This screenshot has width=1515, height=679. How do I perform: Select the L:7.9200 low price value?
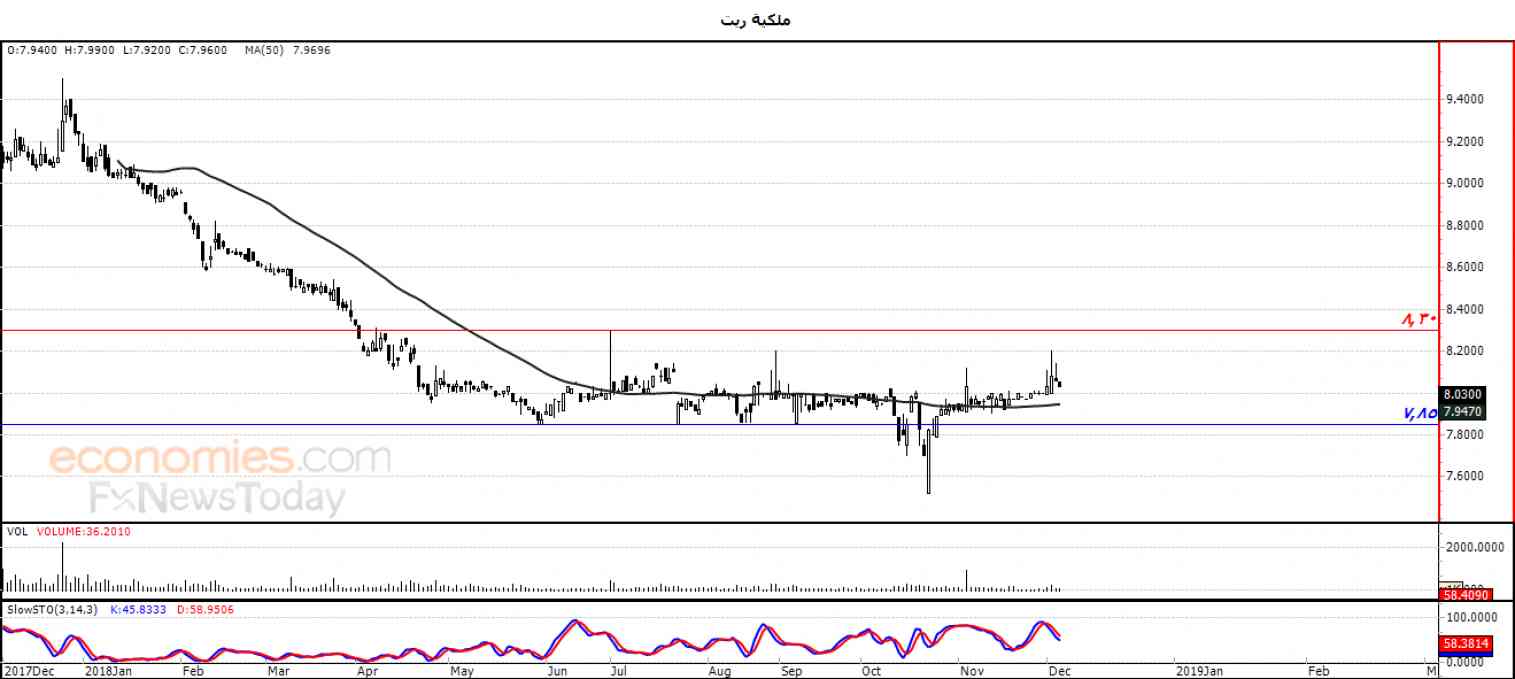[x=147, y=49]
